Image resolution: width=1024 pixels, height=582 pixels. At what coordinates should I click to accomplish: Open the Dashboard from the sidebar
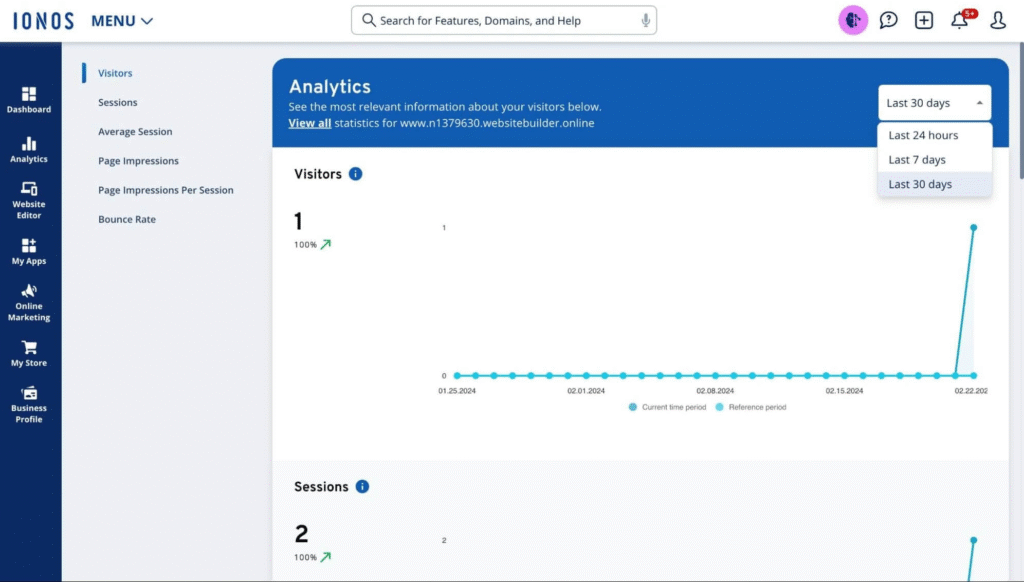click(29, 97)
